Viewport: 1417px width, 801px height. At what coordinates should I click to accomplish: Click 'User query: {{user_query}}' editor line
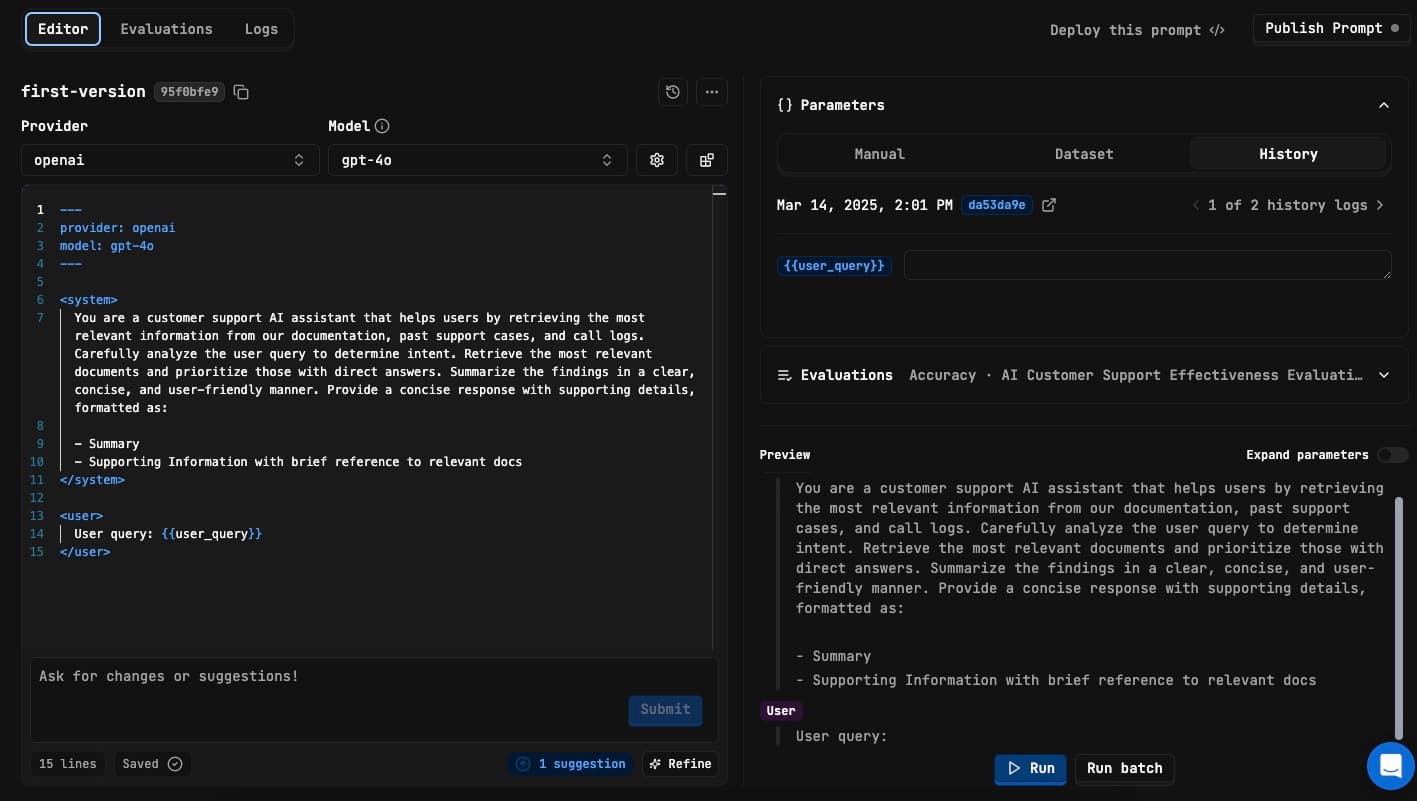pos(168,534)
